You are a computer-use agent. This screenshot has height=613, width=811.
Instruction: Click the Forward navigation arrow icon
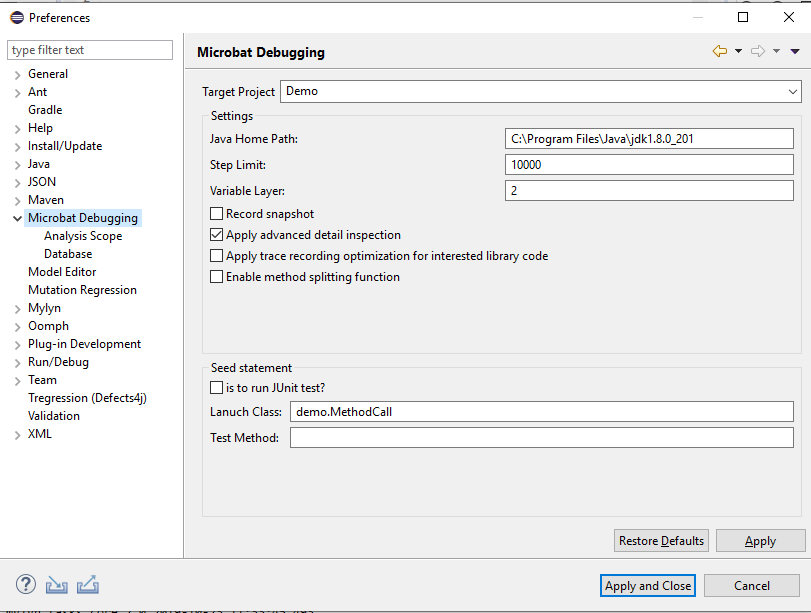tap(757, 52)
